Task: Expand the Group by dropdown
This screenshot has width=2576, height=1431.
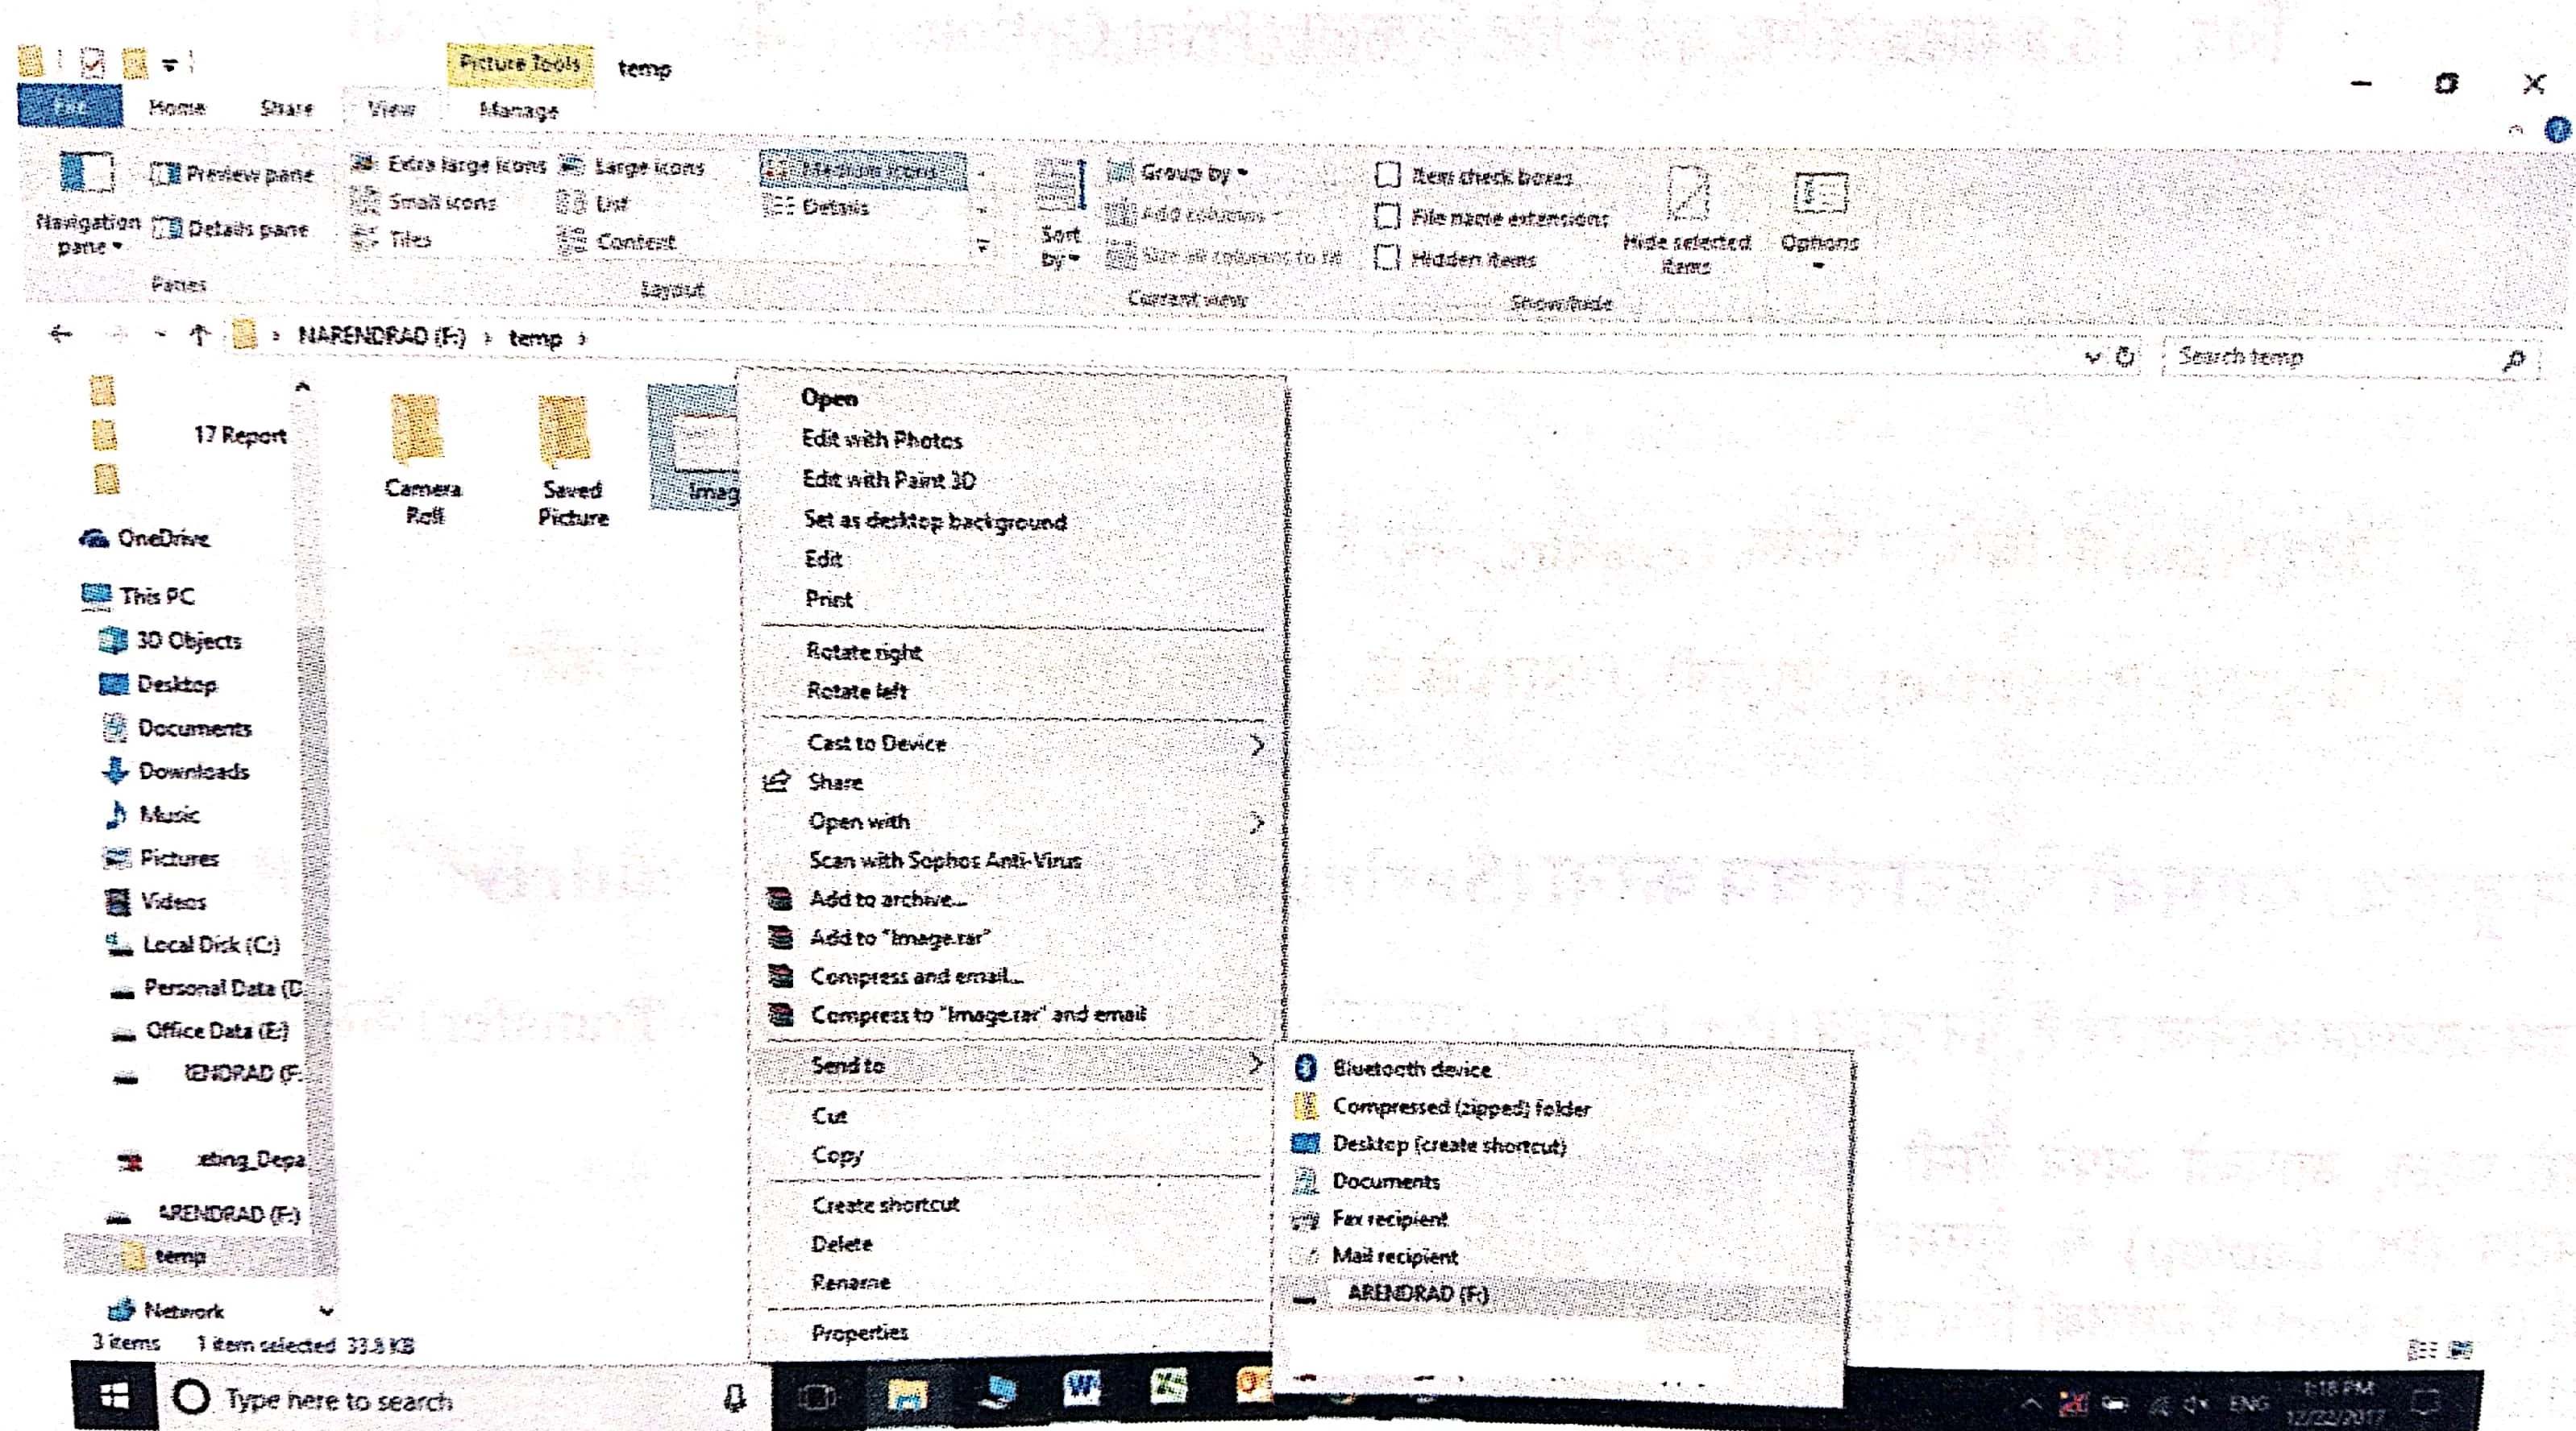Action: coord(1182,173)
